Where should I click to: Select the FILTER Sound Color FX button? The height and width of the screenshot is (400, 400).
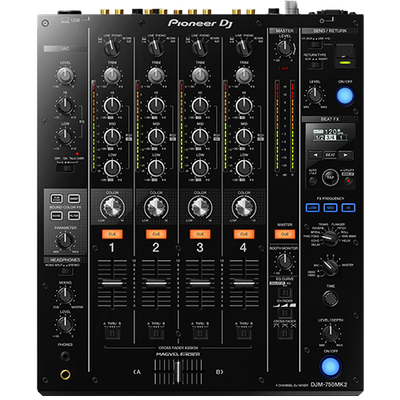click(74, 216)
